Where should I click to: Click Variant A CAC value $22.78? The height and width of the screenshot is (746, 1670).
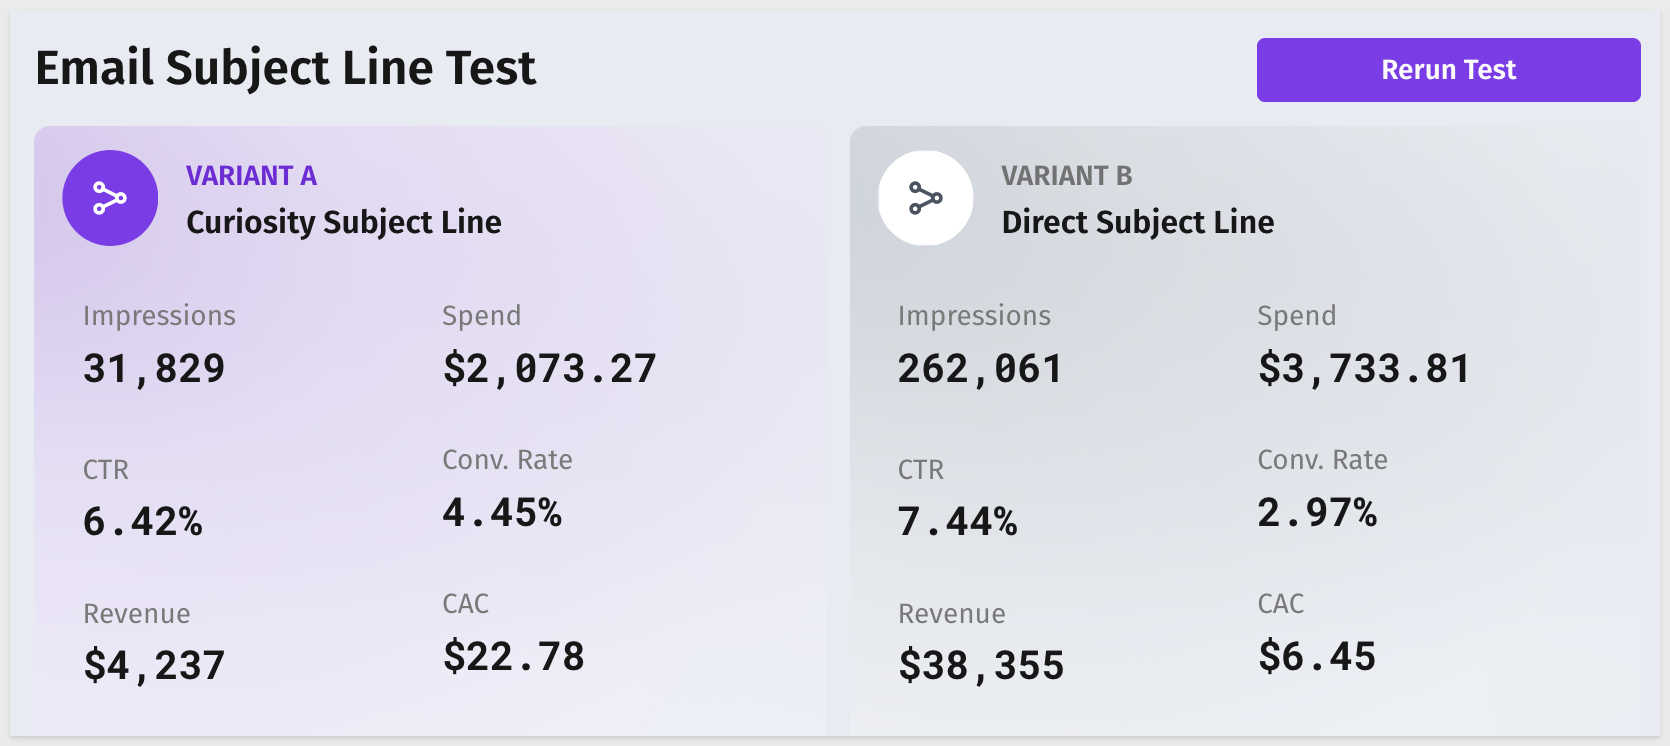(514, 657)
